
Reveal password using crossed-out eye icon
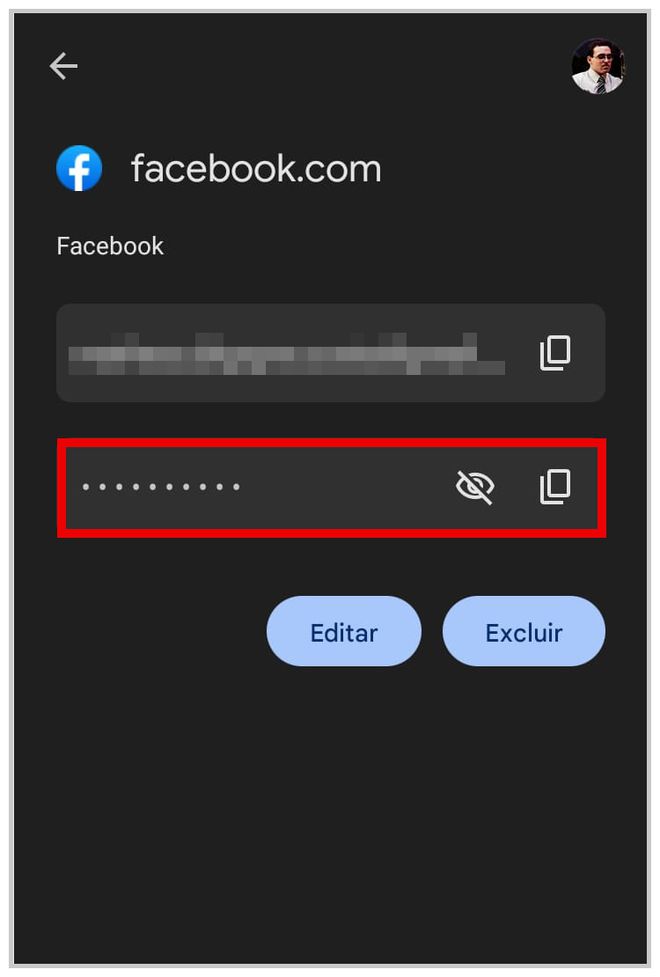pos(475,487)
